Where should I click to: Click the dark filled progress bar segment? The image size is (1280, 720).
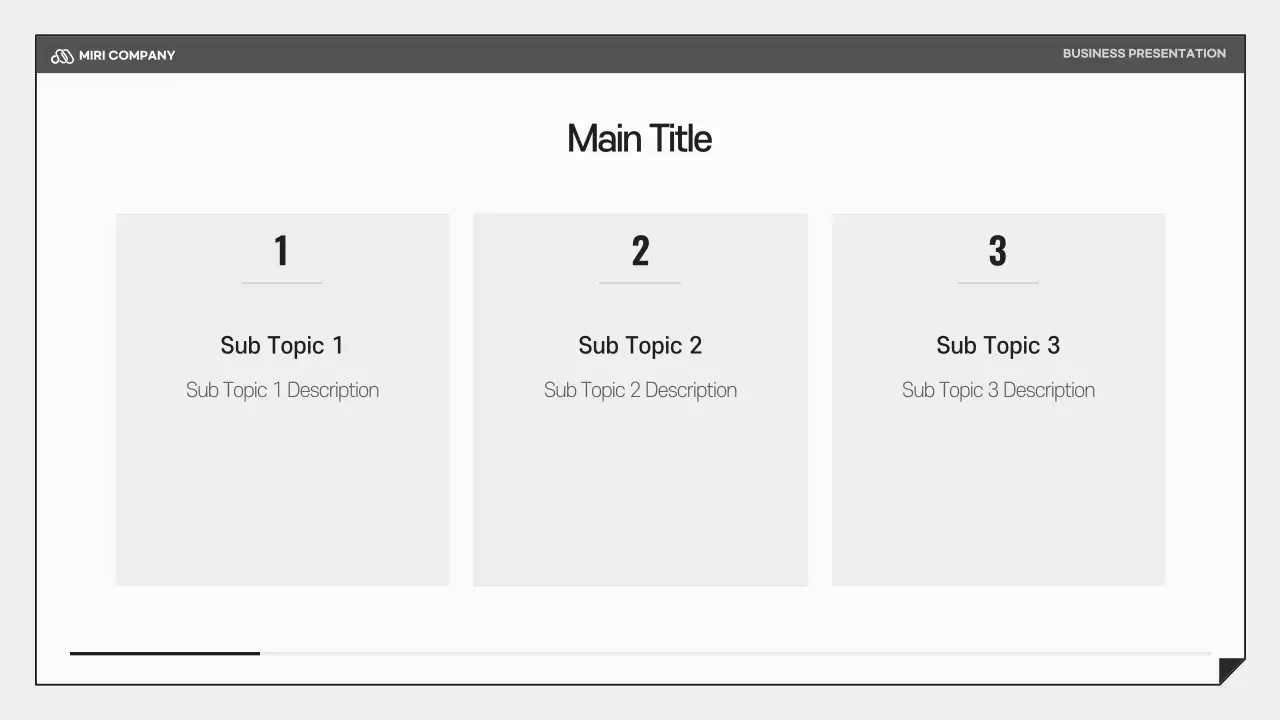click(x=165, y=653)
